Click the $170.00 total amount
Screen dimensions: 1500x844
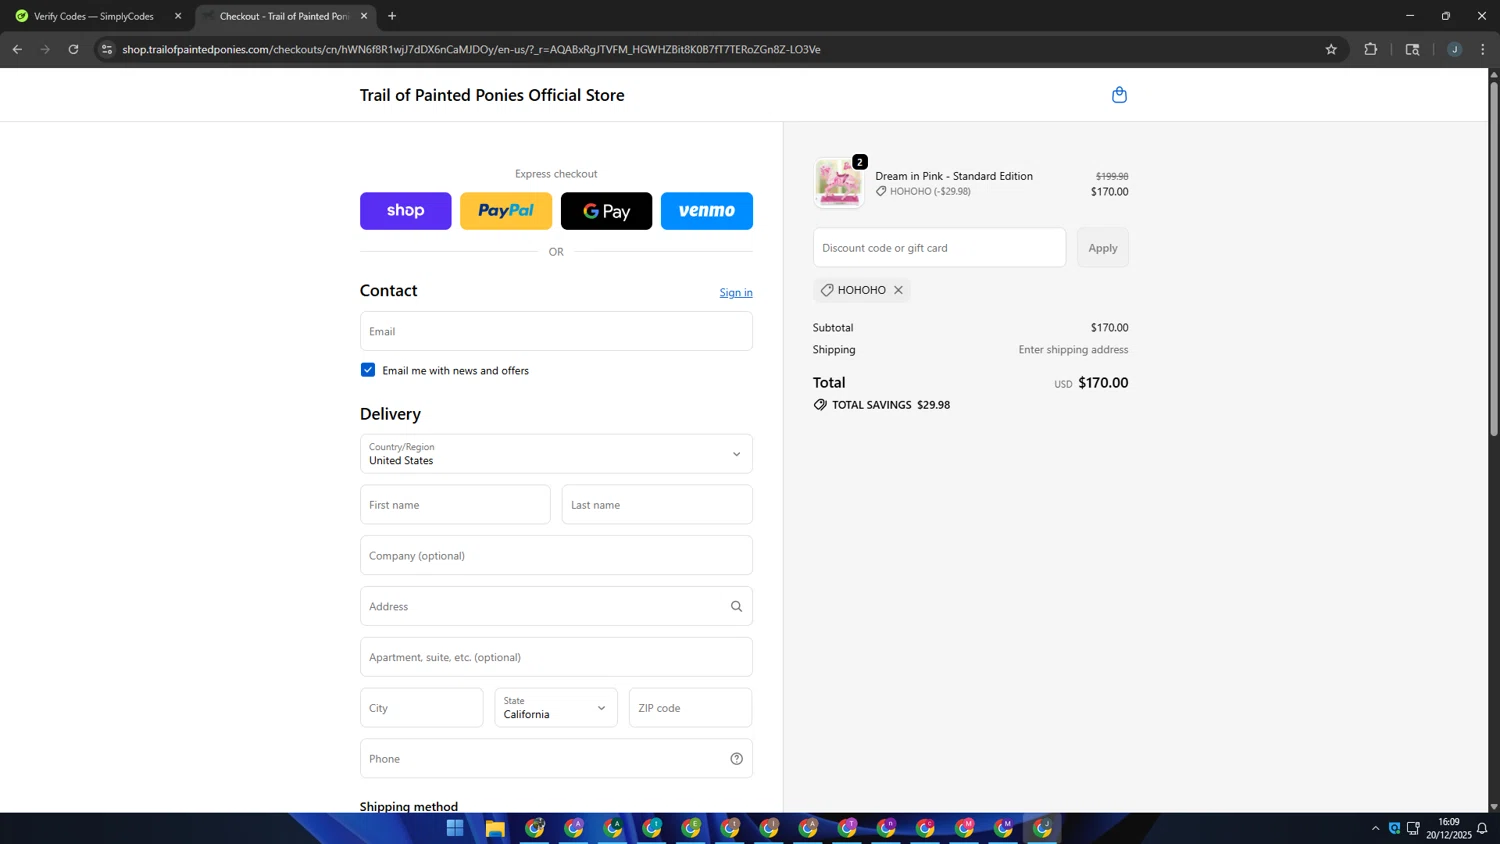[1103, 383]
